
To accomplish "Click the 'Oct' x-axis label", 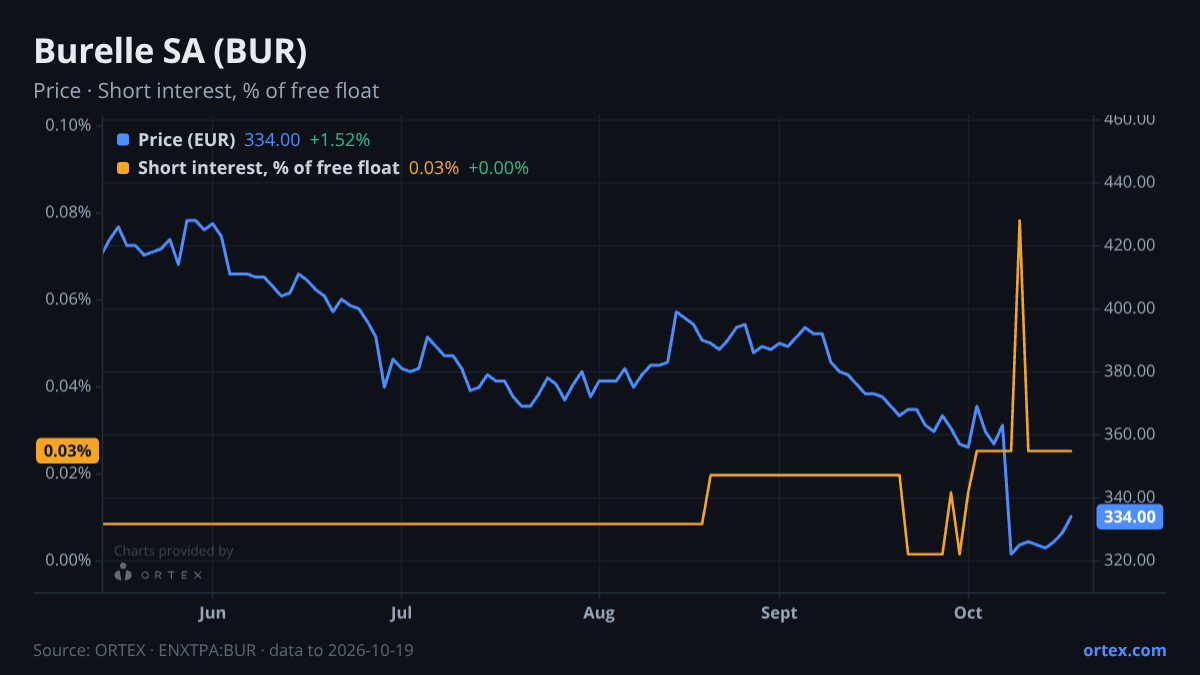I will click(x=968, y=613).
